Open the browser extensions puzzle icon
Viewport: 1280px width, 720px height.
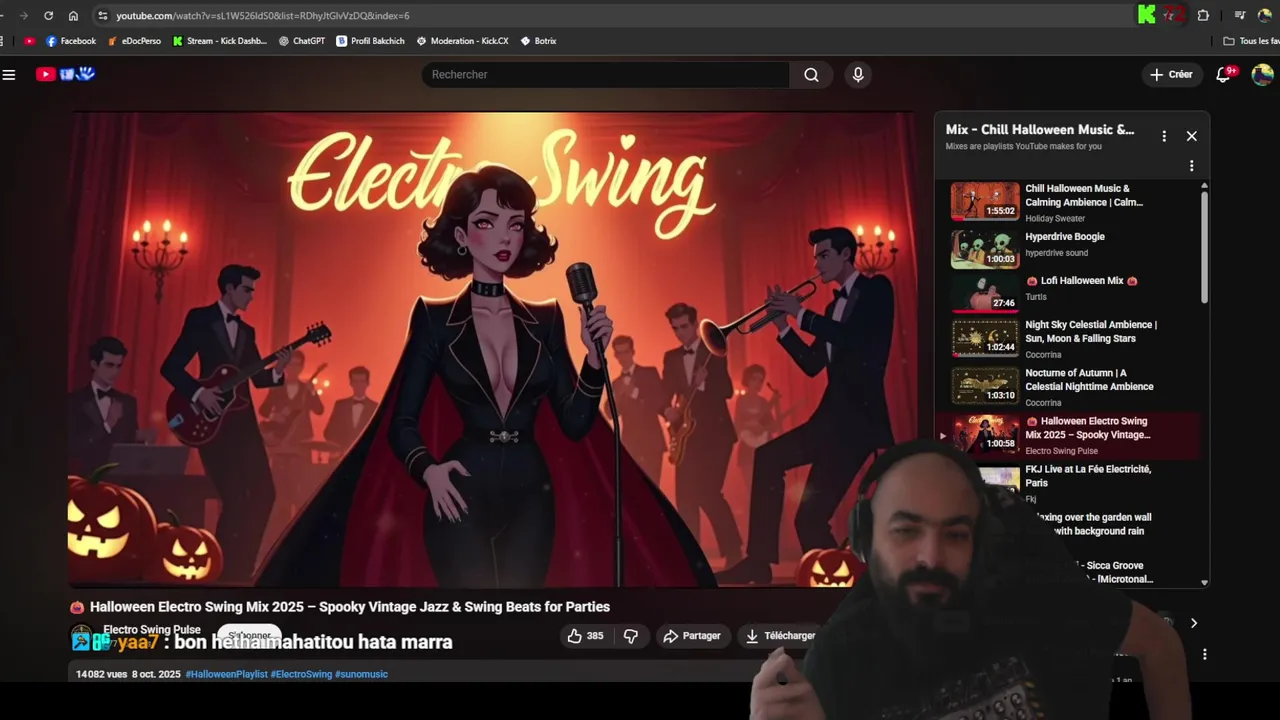1203,16
